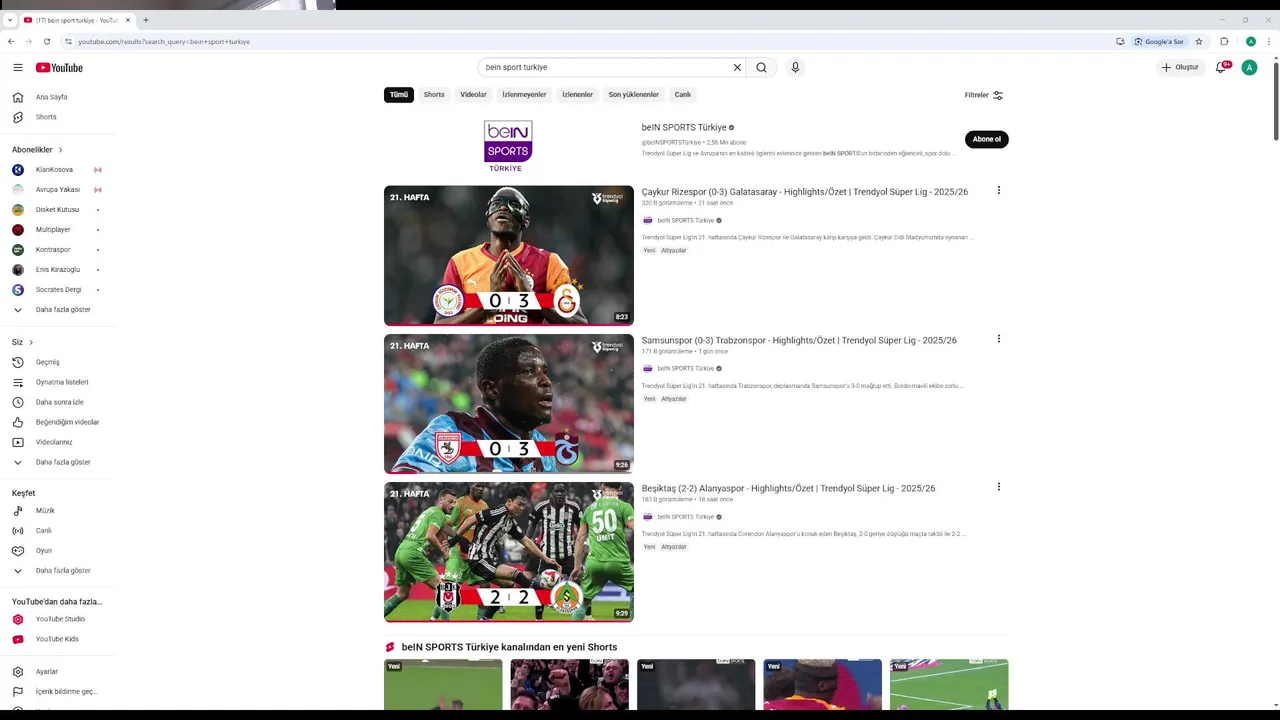Open the Socrates Dergi subscription
1280x720 pixels.
coord(58,290)
